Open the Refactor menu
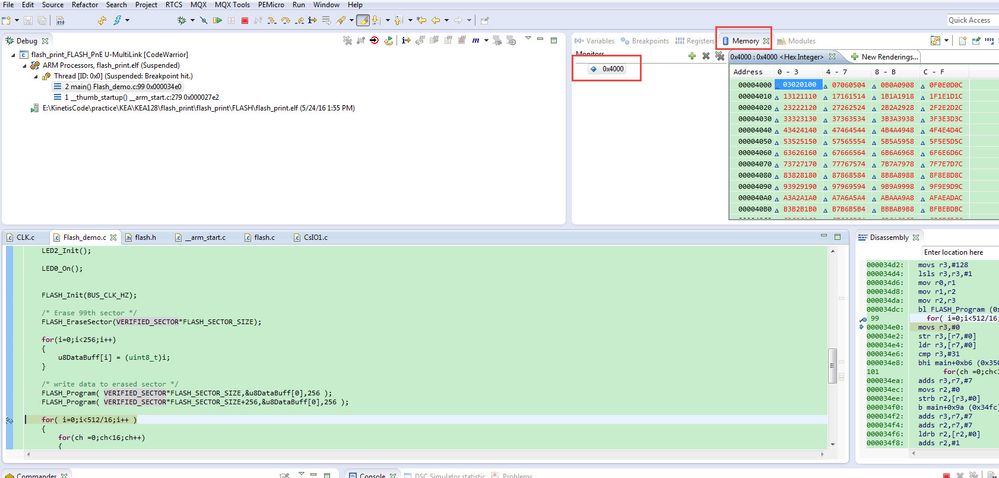The image size is (999, 478). coord(85,4)
